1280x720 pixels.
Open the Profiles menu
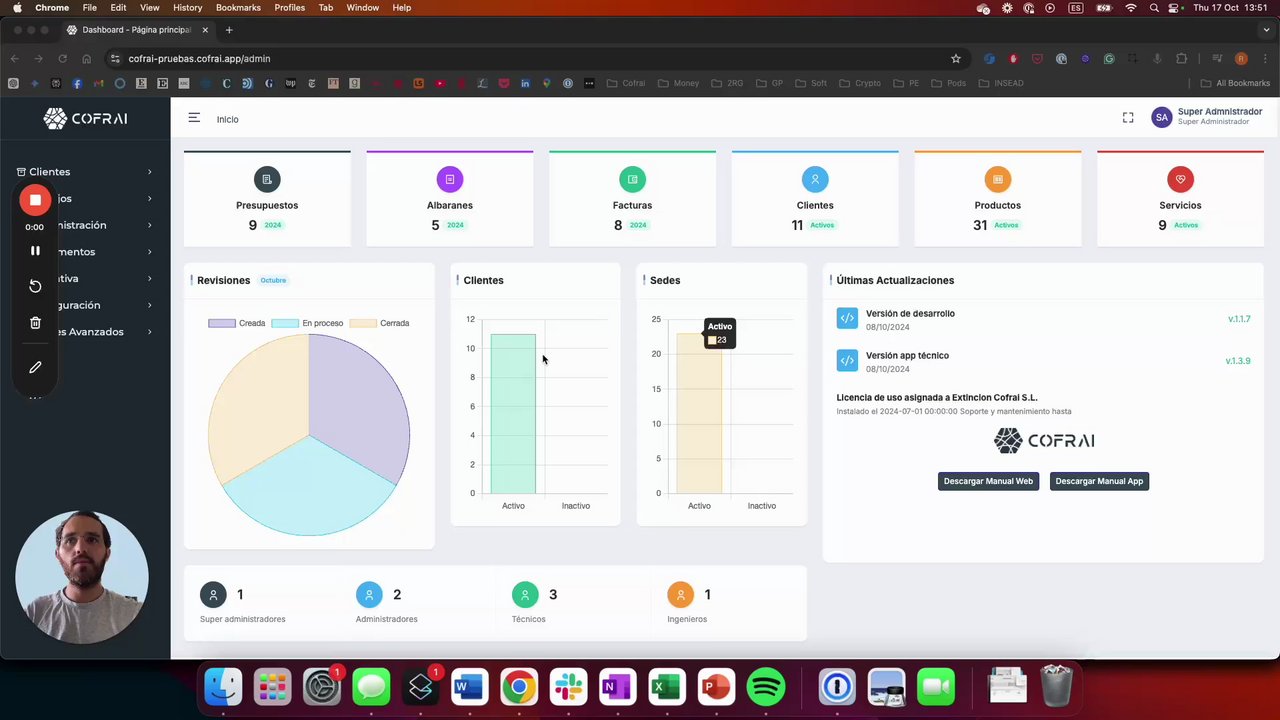point(290,7)
